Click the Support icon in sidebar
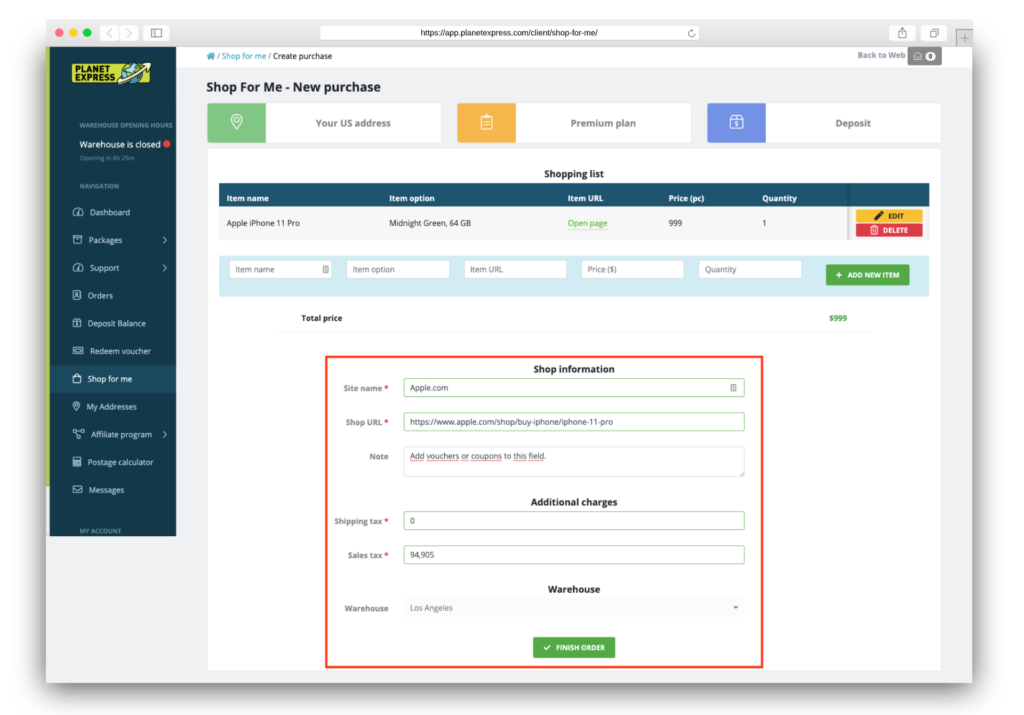 point(78,268)
